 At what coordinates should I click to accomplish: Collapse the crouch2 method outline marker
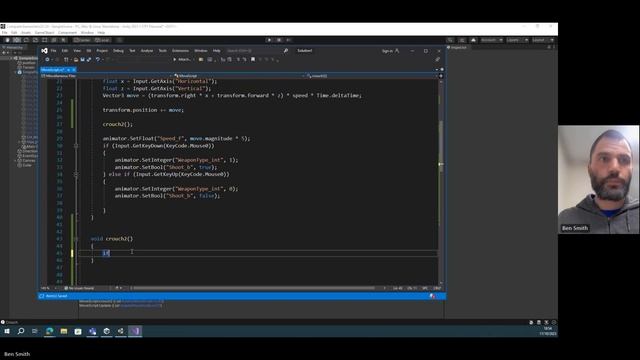coord(76,239)
